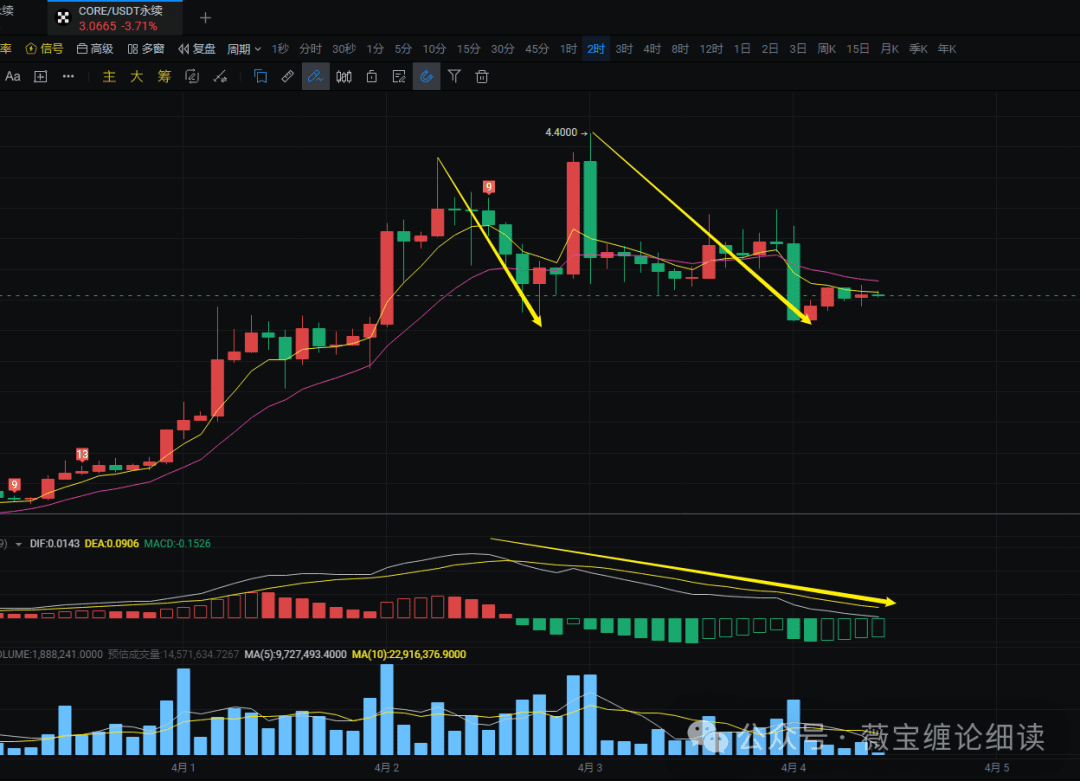Click the MA(10) volume average label
The image size is (1080, 781).
click(x=409, y=654)
